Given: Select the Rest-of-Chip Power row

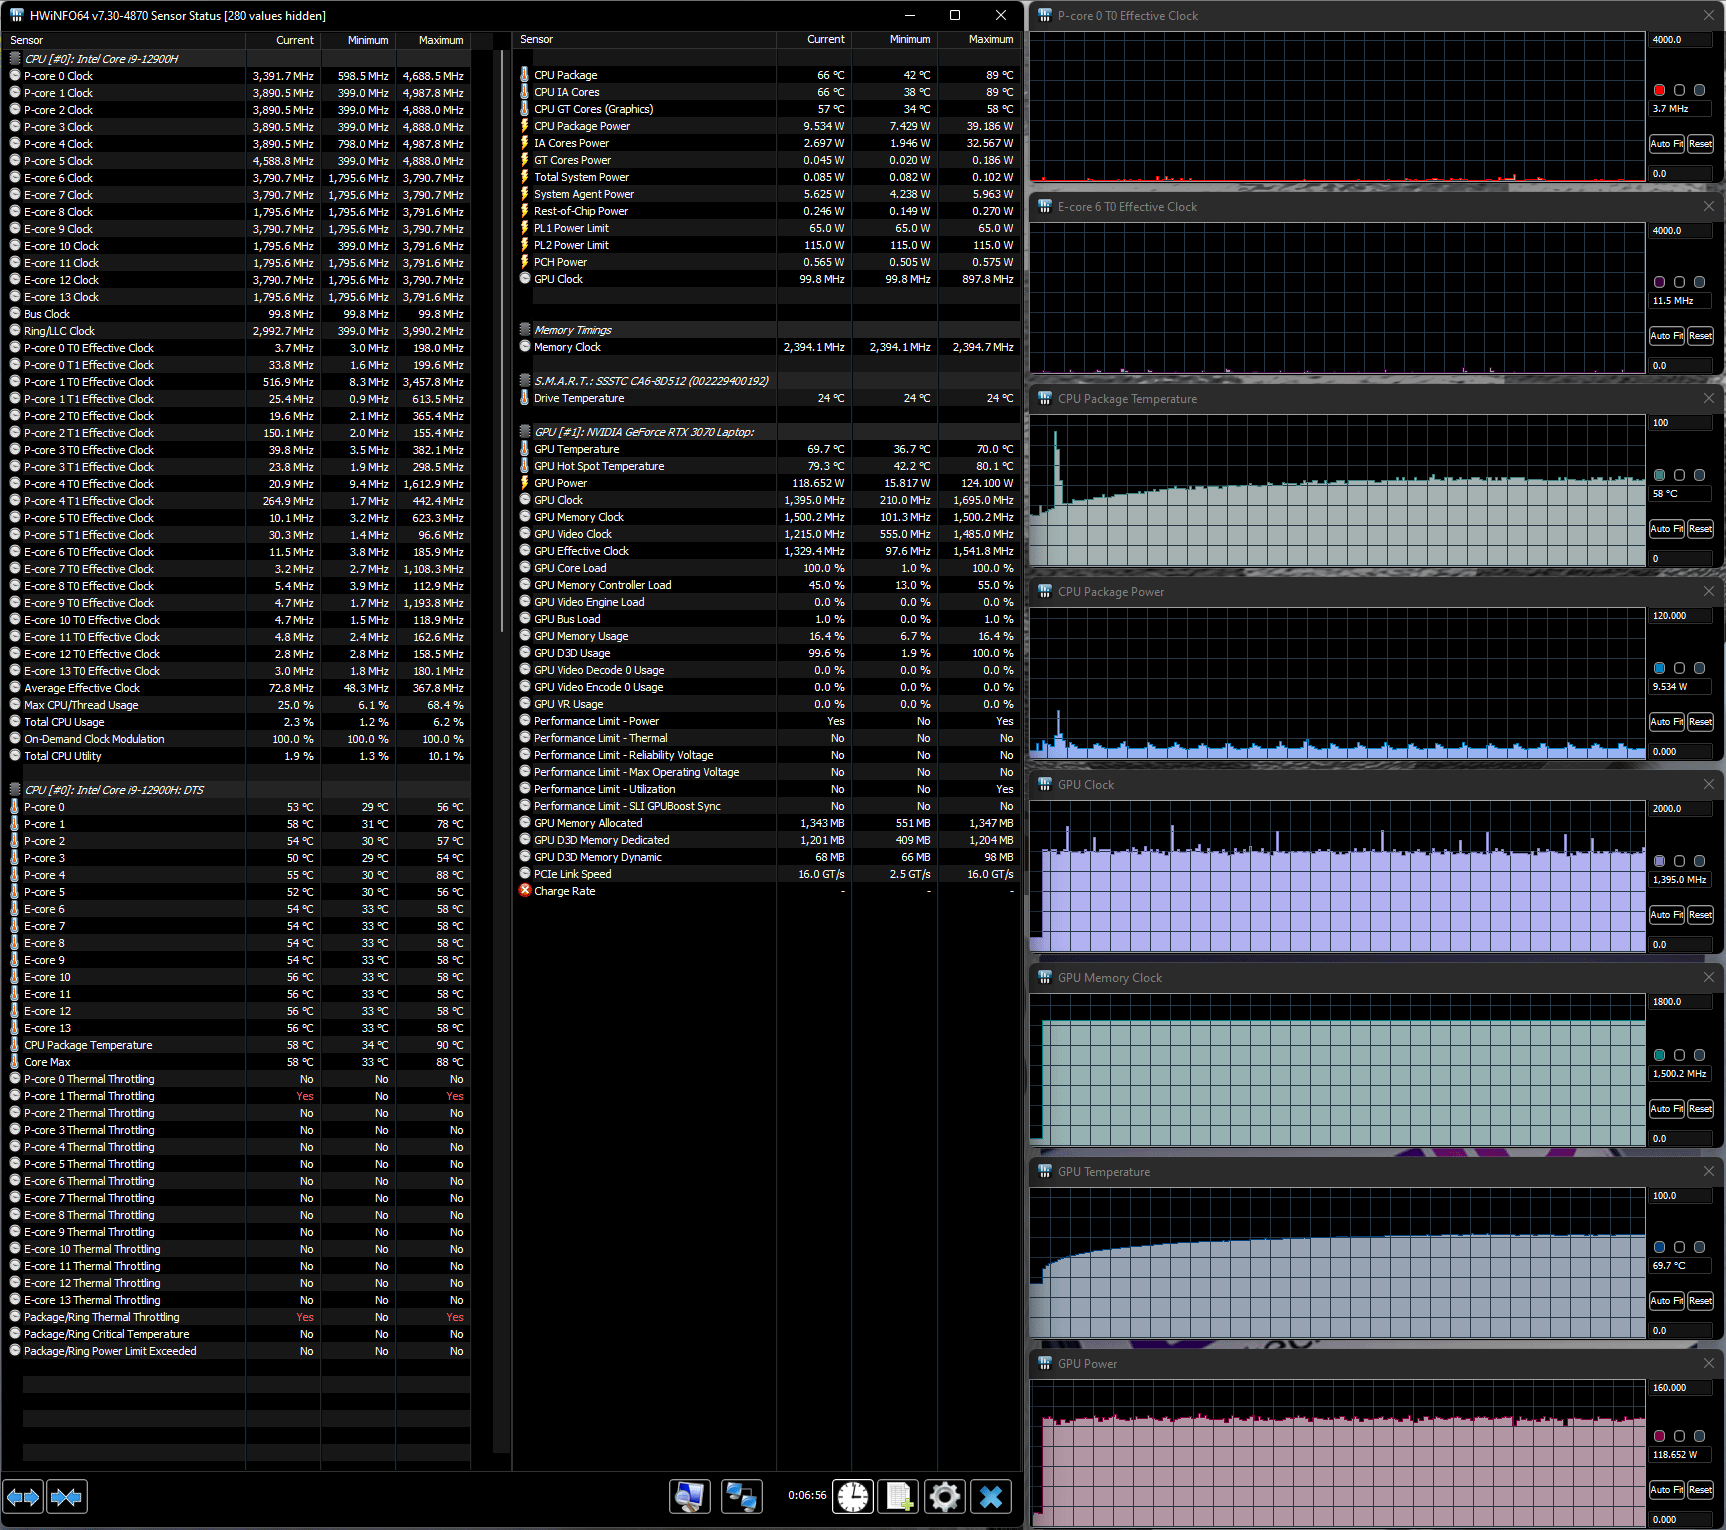Looking at the screenshot, I should [x=767, y=211].
